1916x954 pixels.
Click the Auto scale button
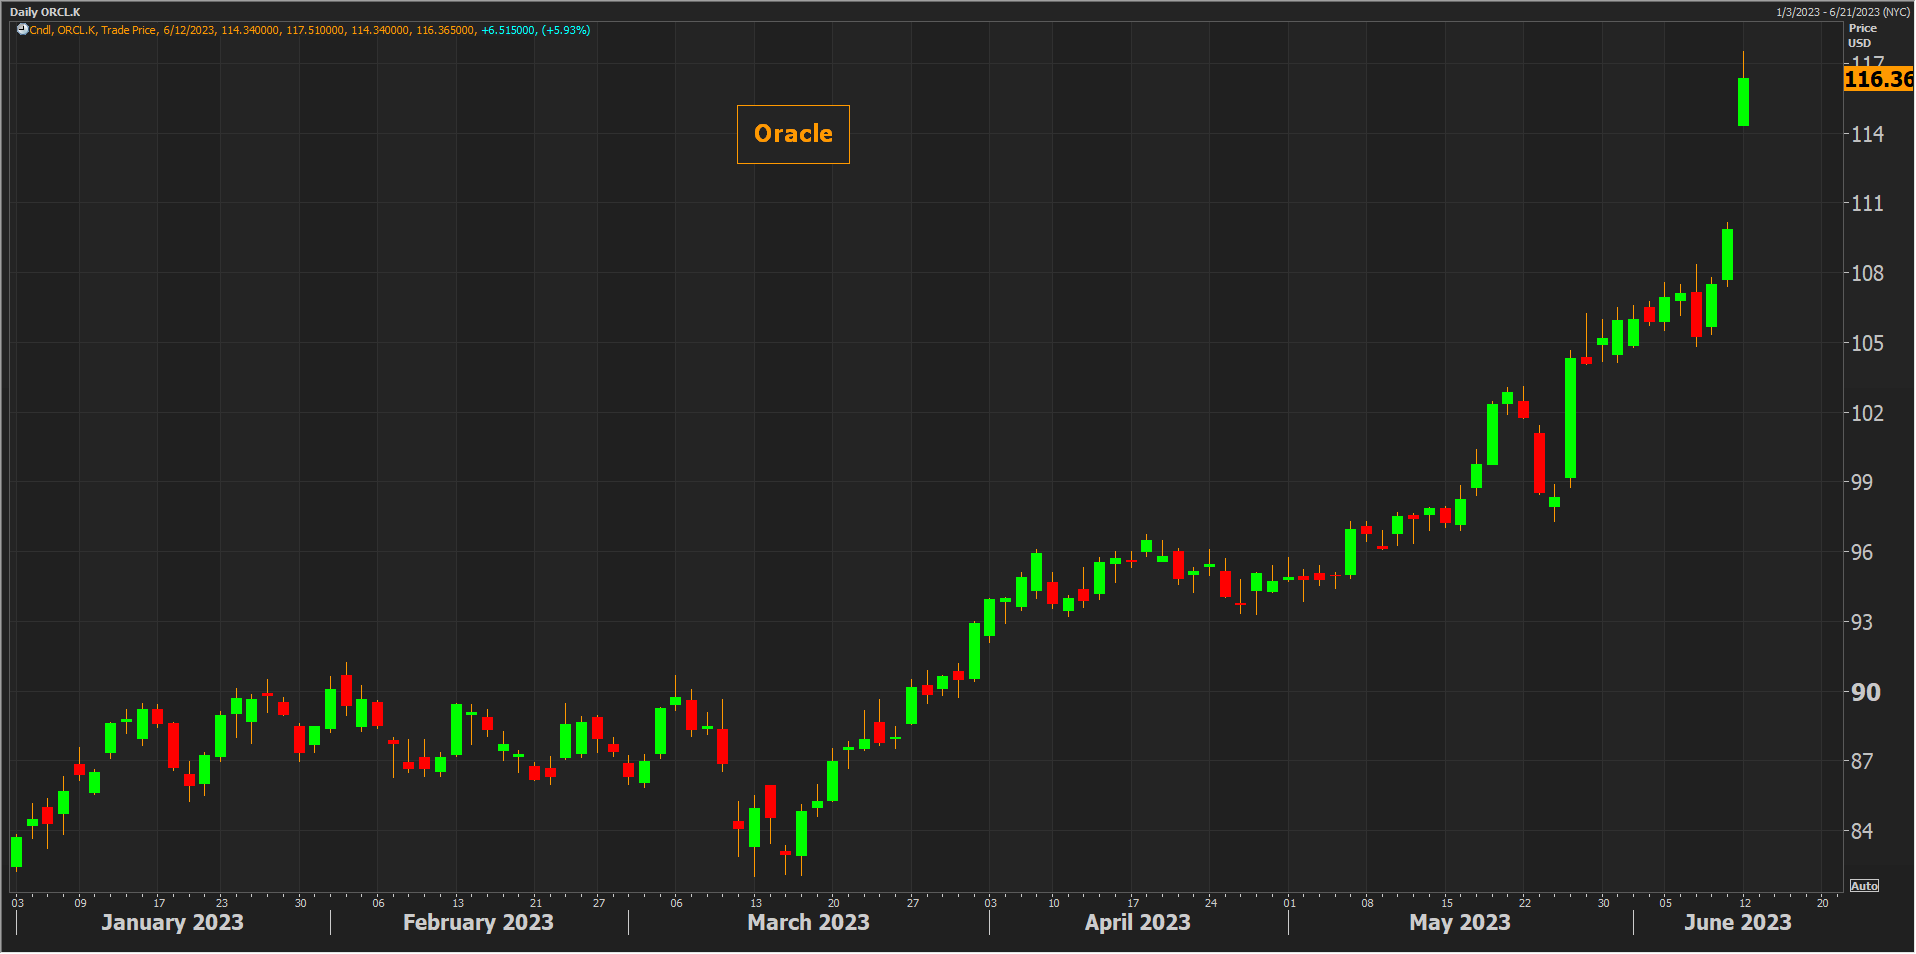click(1863, 886)
